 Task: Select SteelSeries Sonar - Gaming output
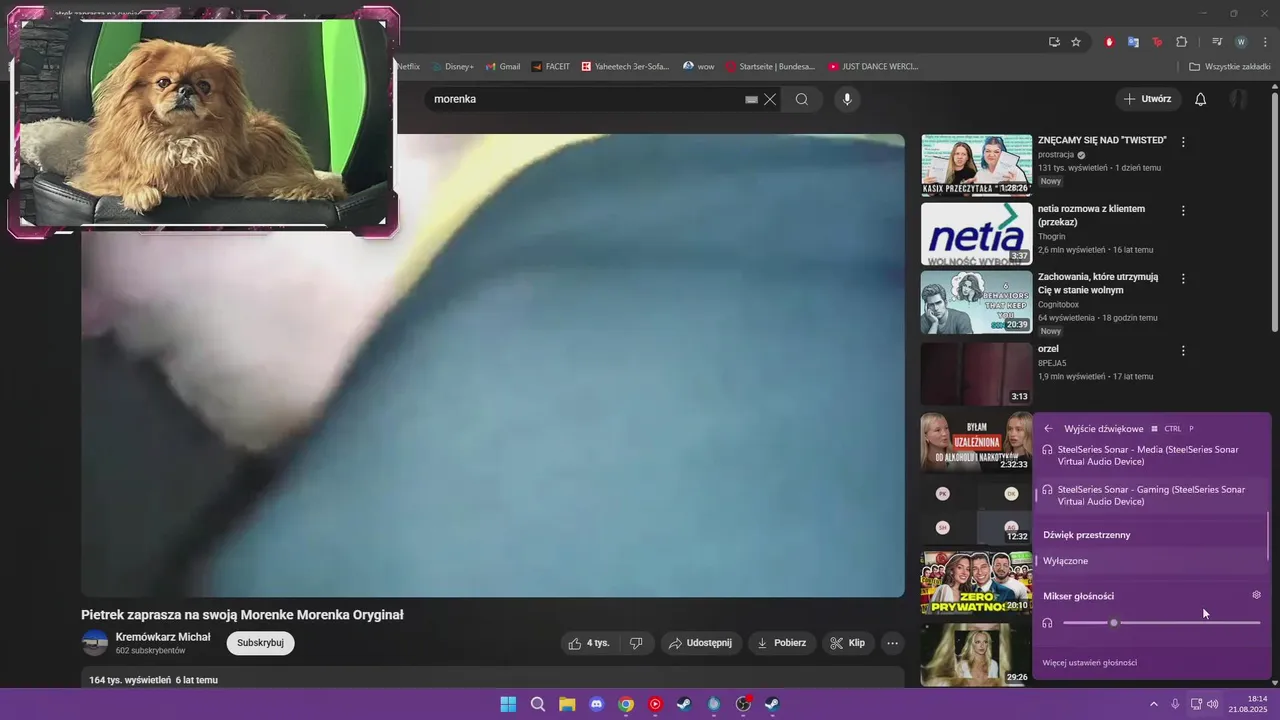[x=1151, y=495]
